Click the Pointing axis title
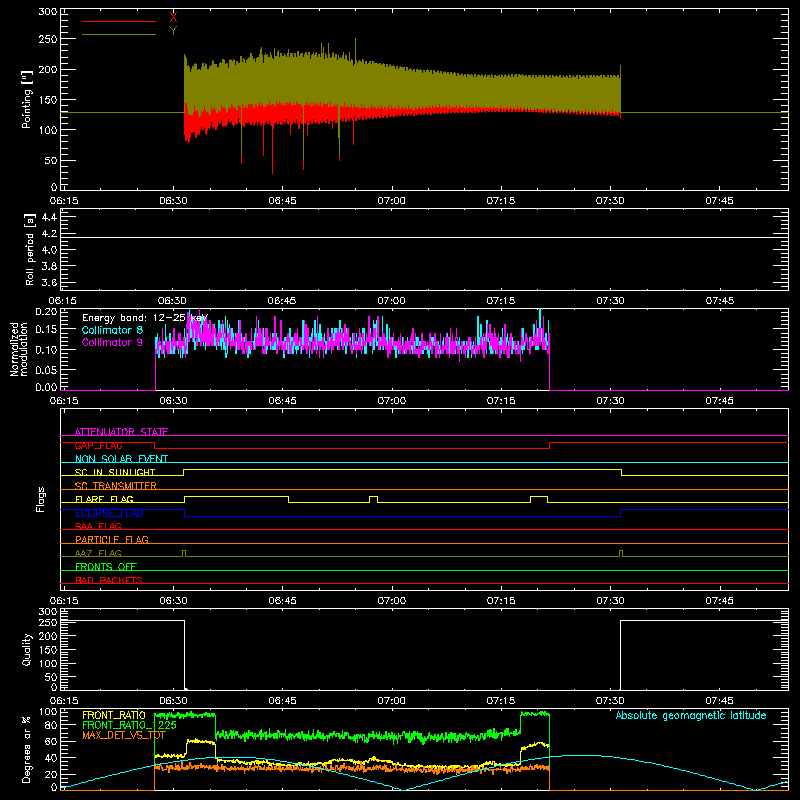This screenshot has height=800, width=800. point(27,99)
